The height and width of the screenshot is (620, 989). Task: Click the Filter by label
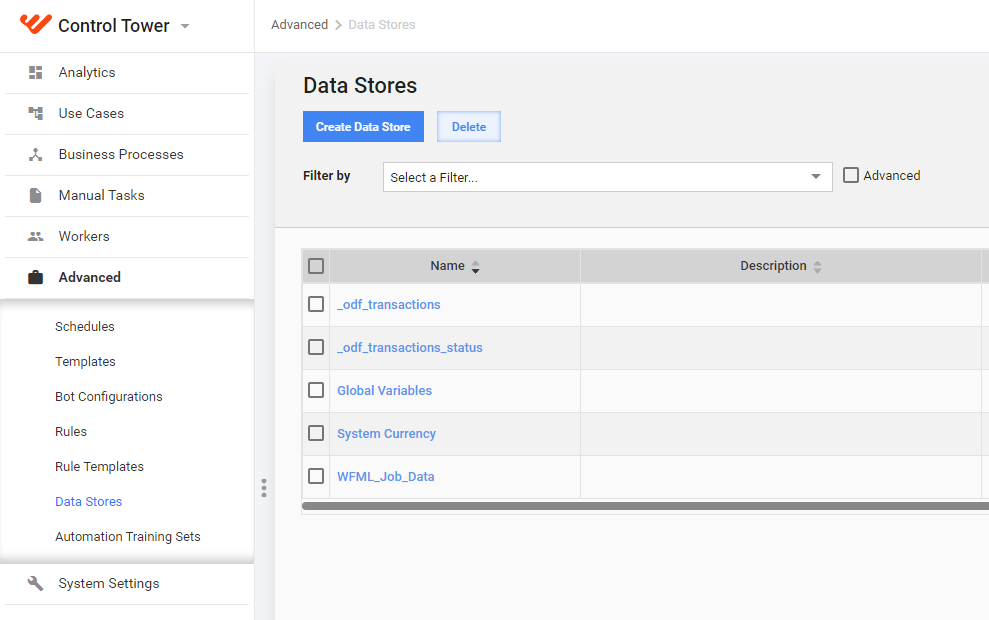tap(326, 176)
